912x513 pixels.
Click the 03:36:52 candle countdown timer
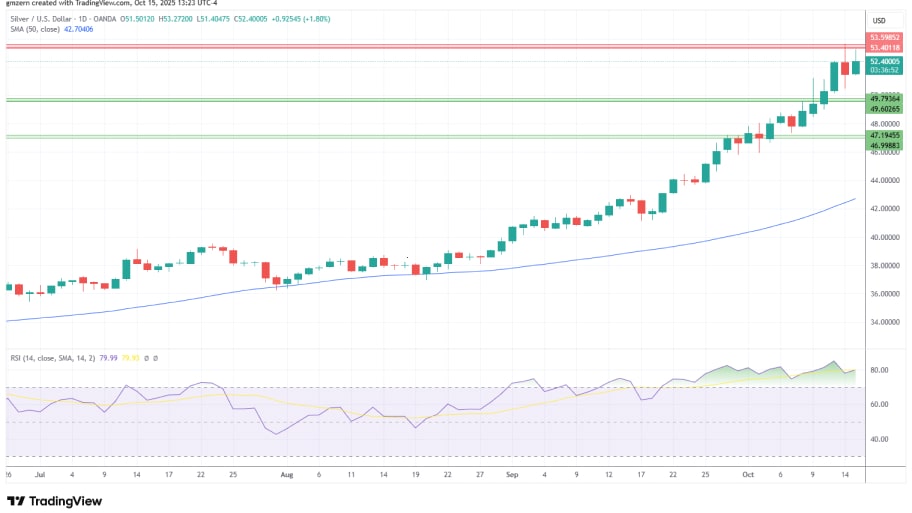point(885,70)
